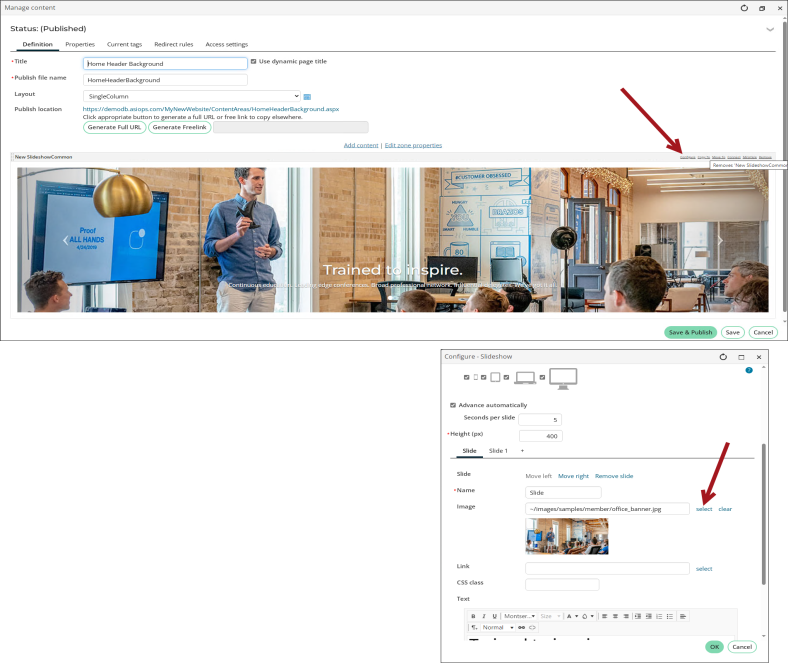Select the Slide tab
The width and height of the screenshot is (788, 663).
coord(469,450)
